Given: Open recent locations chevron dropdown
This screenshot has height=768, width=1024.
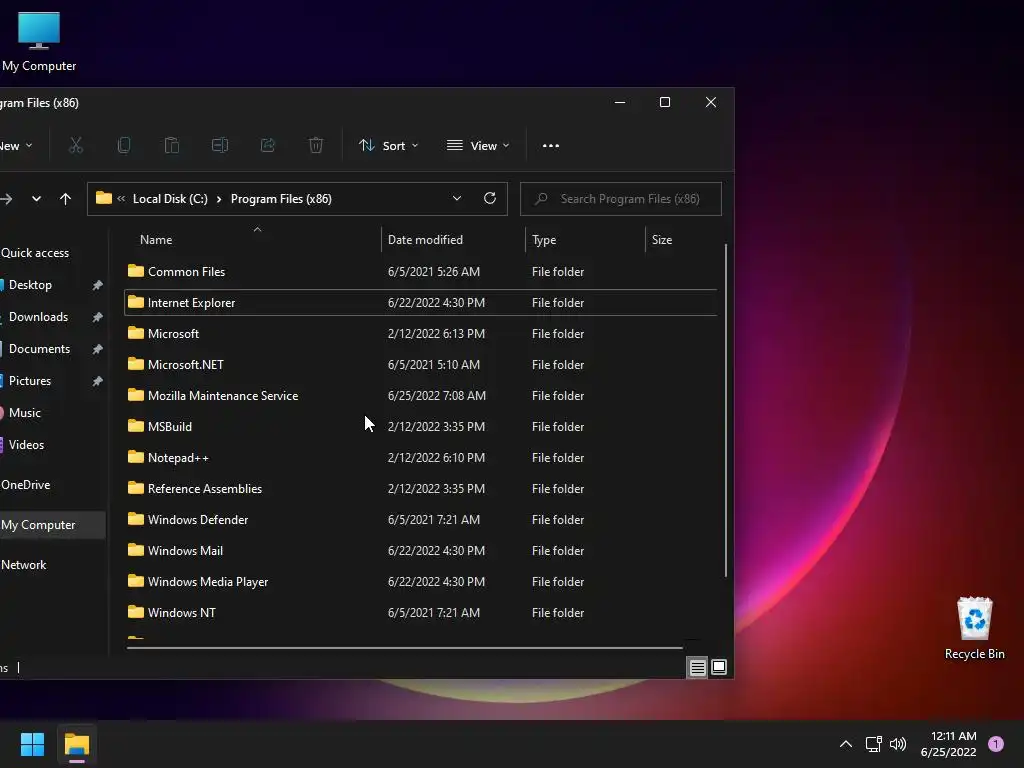Looking at the screenshot, I should coord(37,199).
